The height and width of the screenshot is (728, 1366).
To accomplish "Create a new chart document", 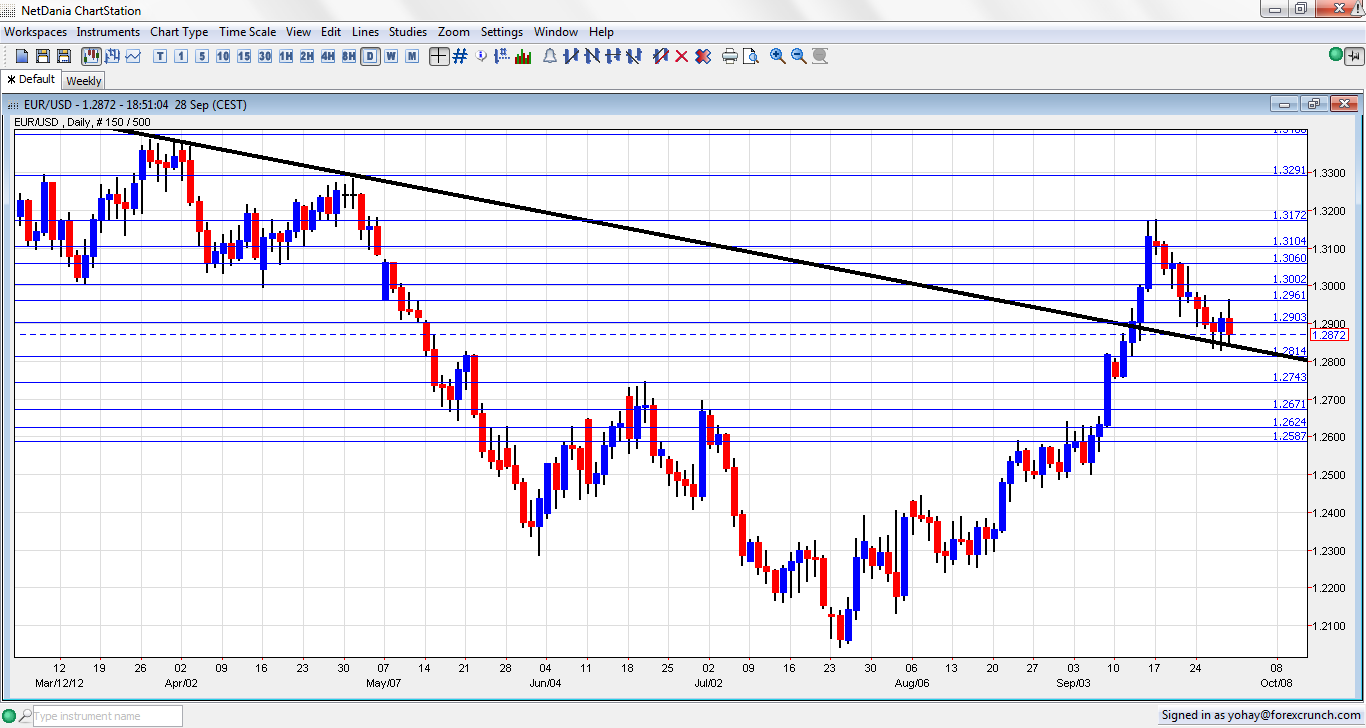I will pyautogui.click(x=21, y=56).
